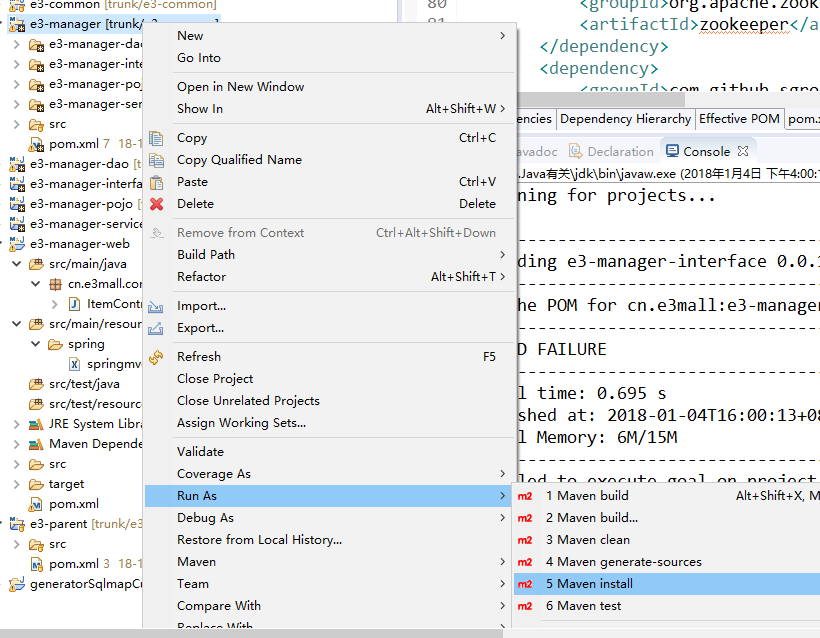
Task: Click the ItemController Java file icon
Action: pos(74,304)
